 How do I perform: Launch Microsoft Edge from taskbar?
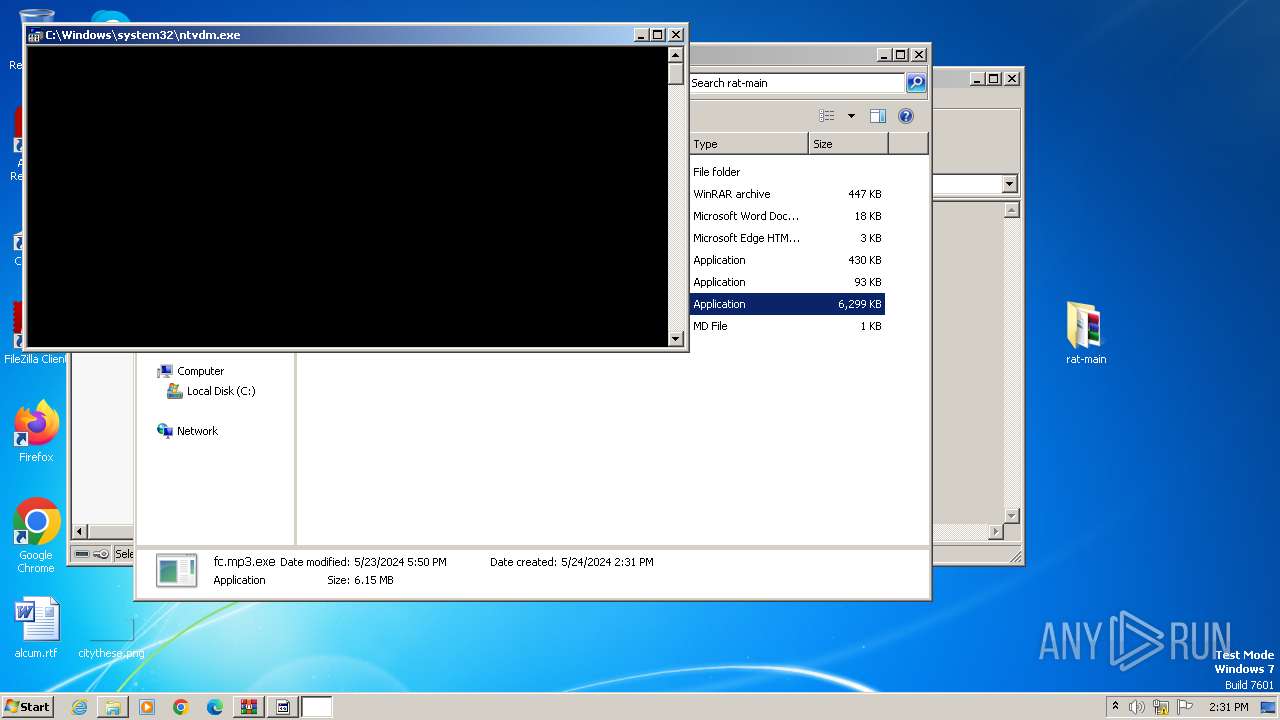[215, 707]
